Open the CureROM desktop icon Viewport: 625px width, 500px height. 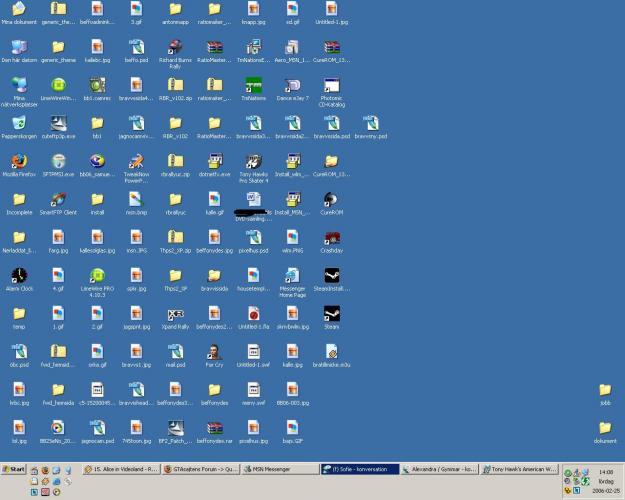tap(330, 199)
